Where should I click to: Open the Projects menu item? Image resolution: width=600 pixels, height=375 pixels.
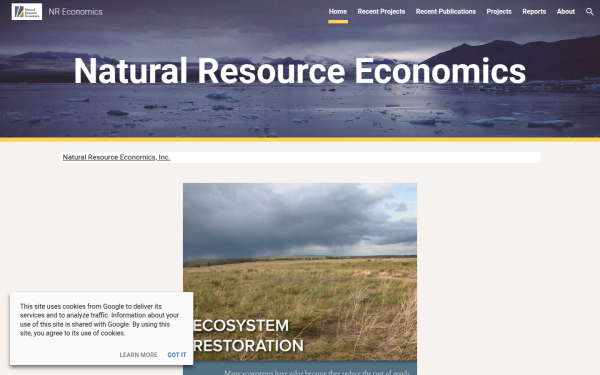coord(499,11)
